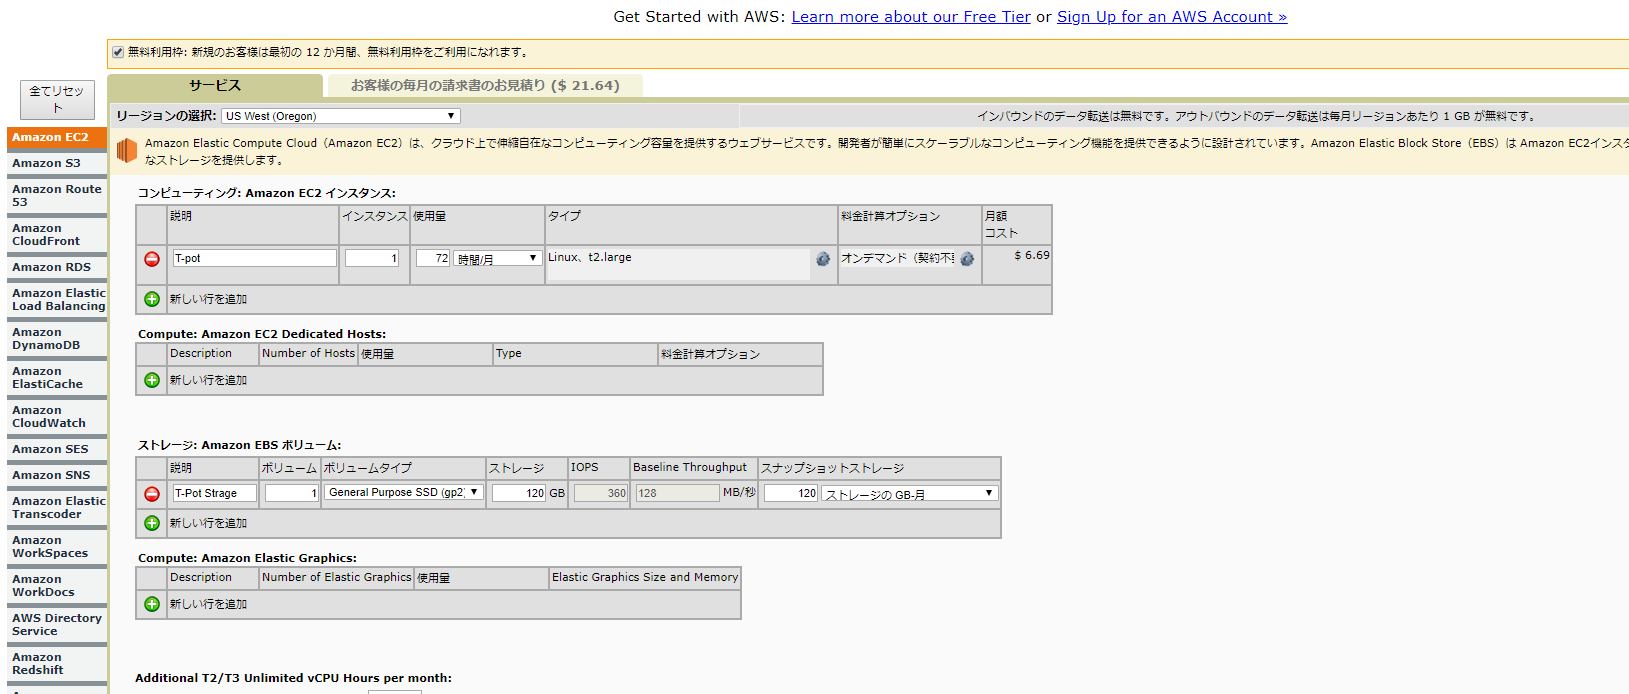The image size is (1629, 694).
Task: Click the IOPS field showing 360
Action: 601,493
